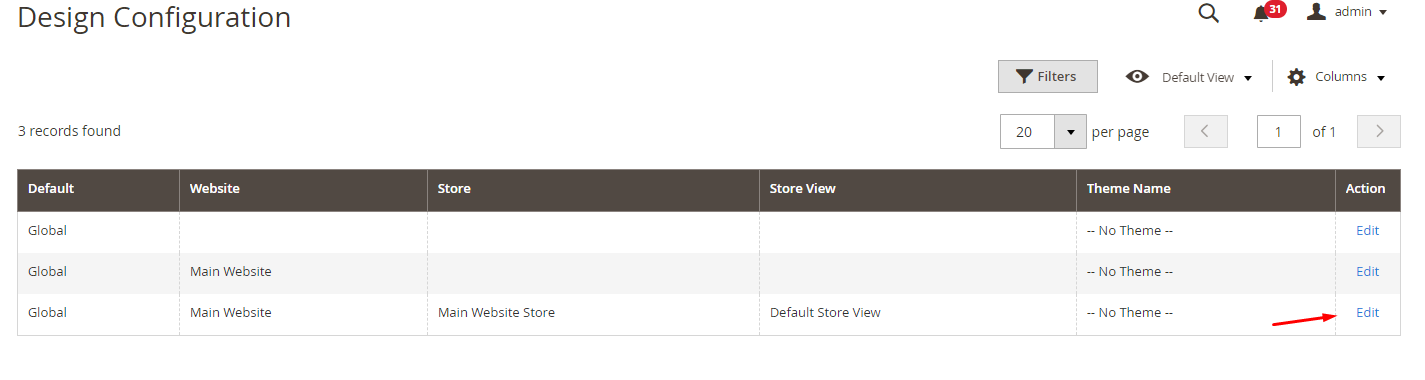Edit the Global default row
The image size is (1425, 380).
[1367, 231]
